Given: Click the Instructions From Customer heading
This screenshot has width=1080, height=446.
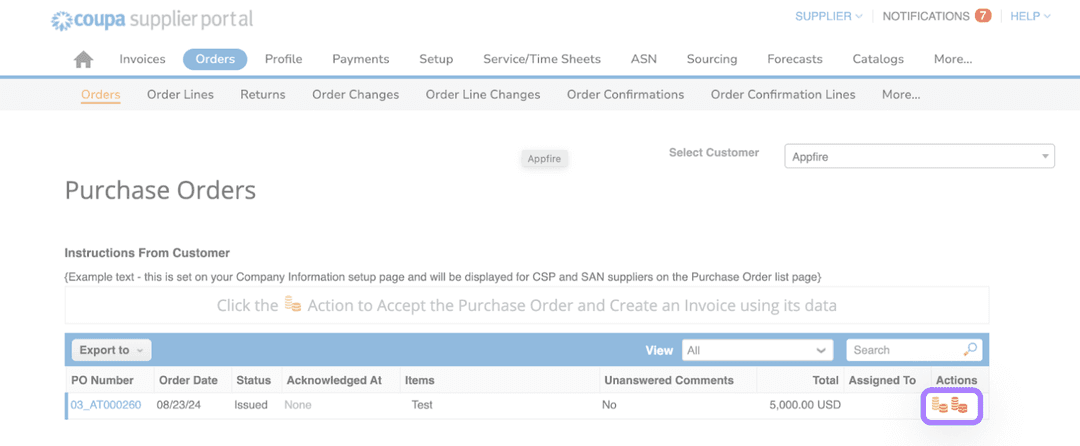Looking at the screenshot, I should [147, 253].
